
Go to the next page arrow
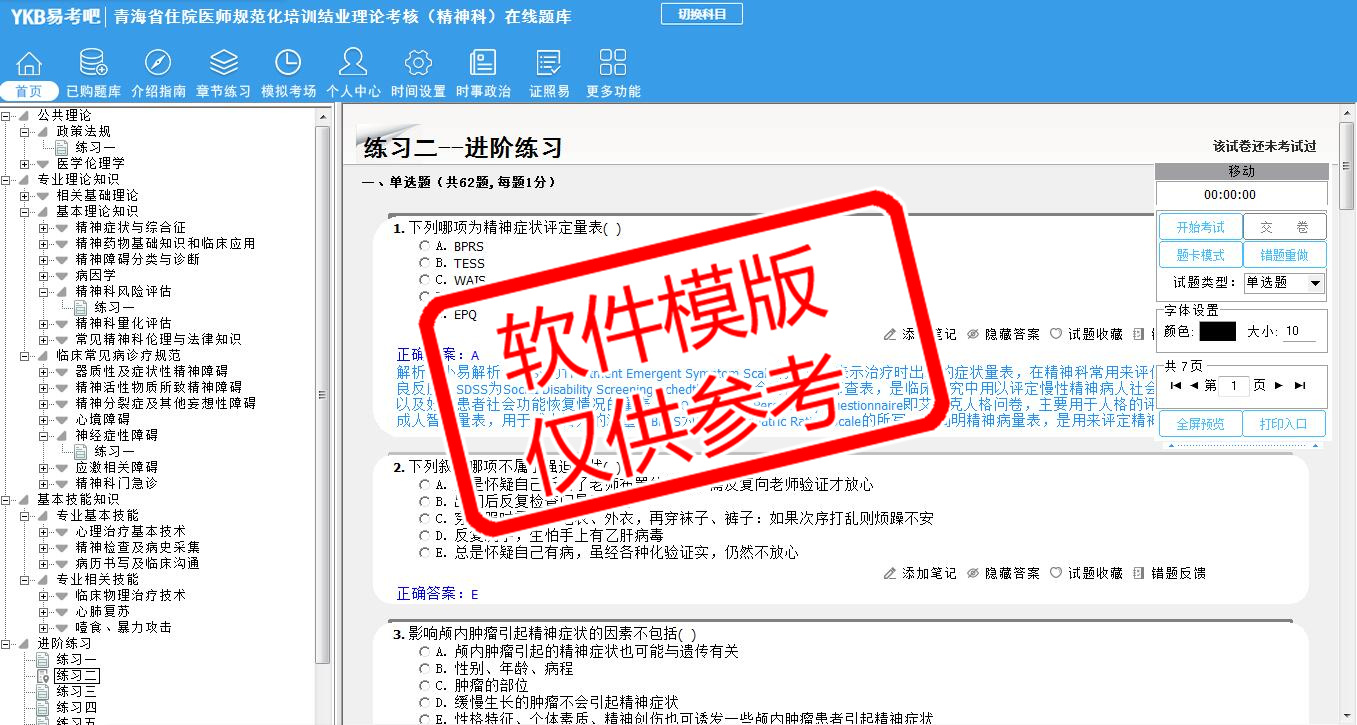point(1278,385)
